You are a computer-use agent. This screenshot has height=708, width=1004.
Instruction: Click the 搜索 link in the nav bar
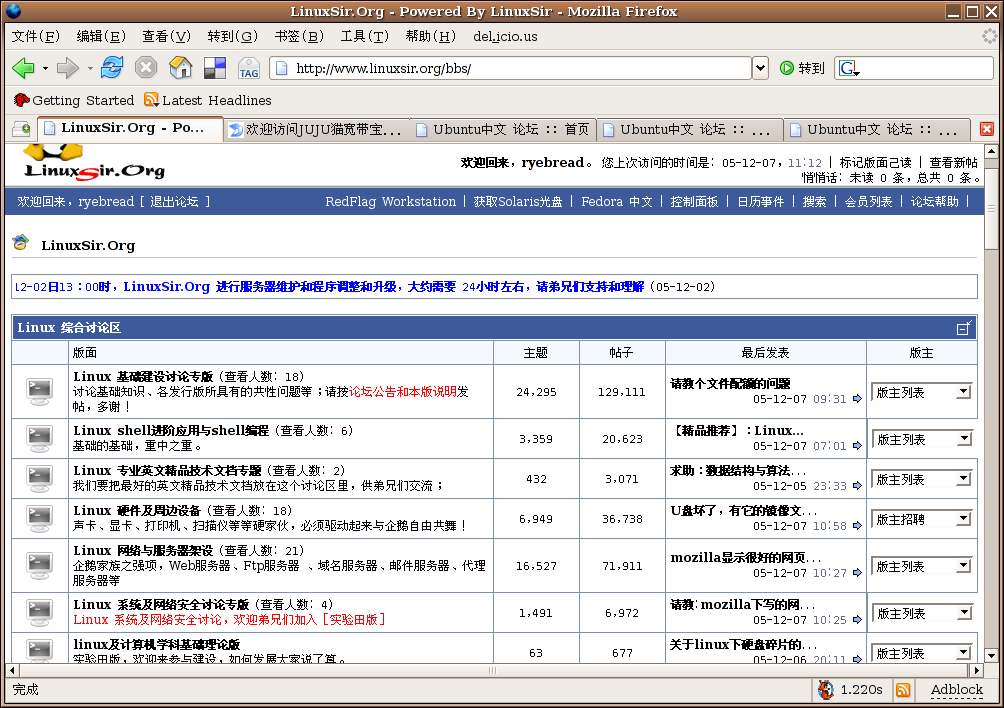814,202
